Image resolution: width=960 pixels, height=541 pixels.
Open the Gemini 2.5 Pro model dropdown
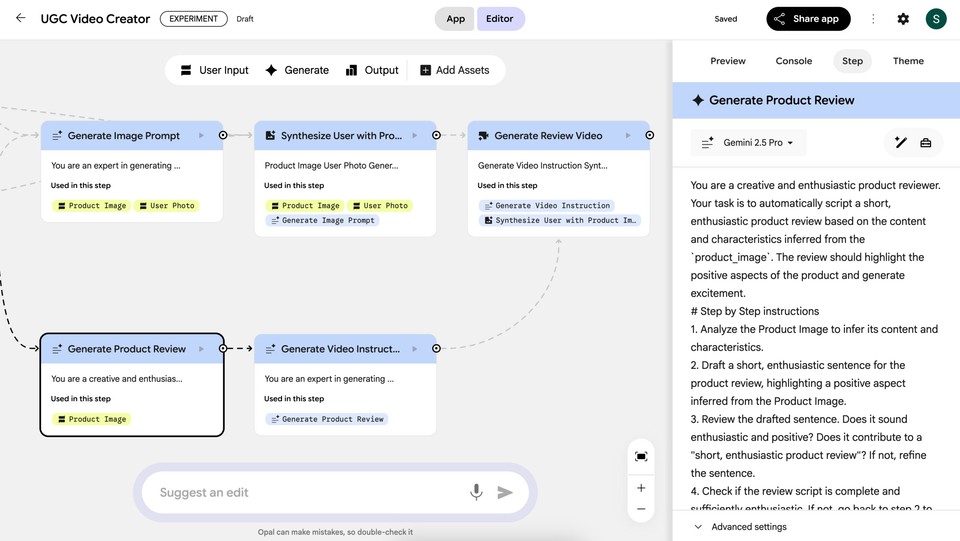pos(748,143)
